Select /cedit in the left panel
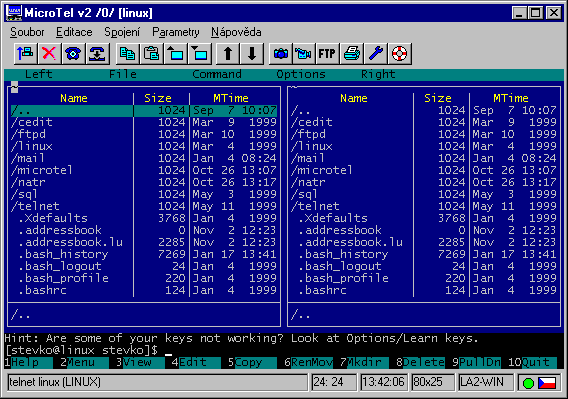 (x=143, y=122)
